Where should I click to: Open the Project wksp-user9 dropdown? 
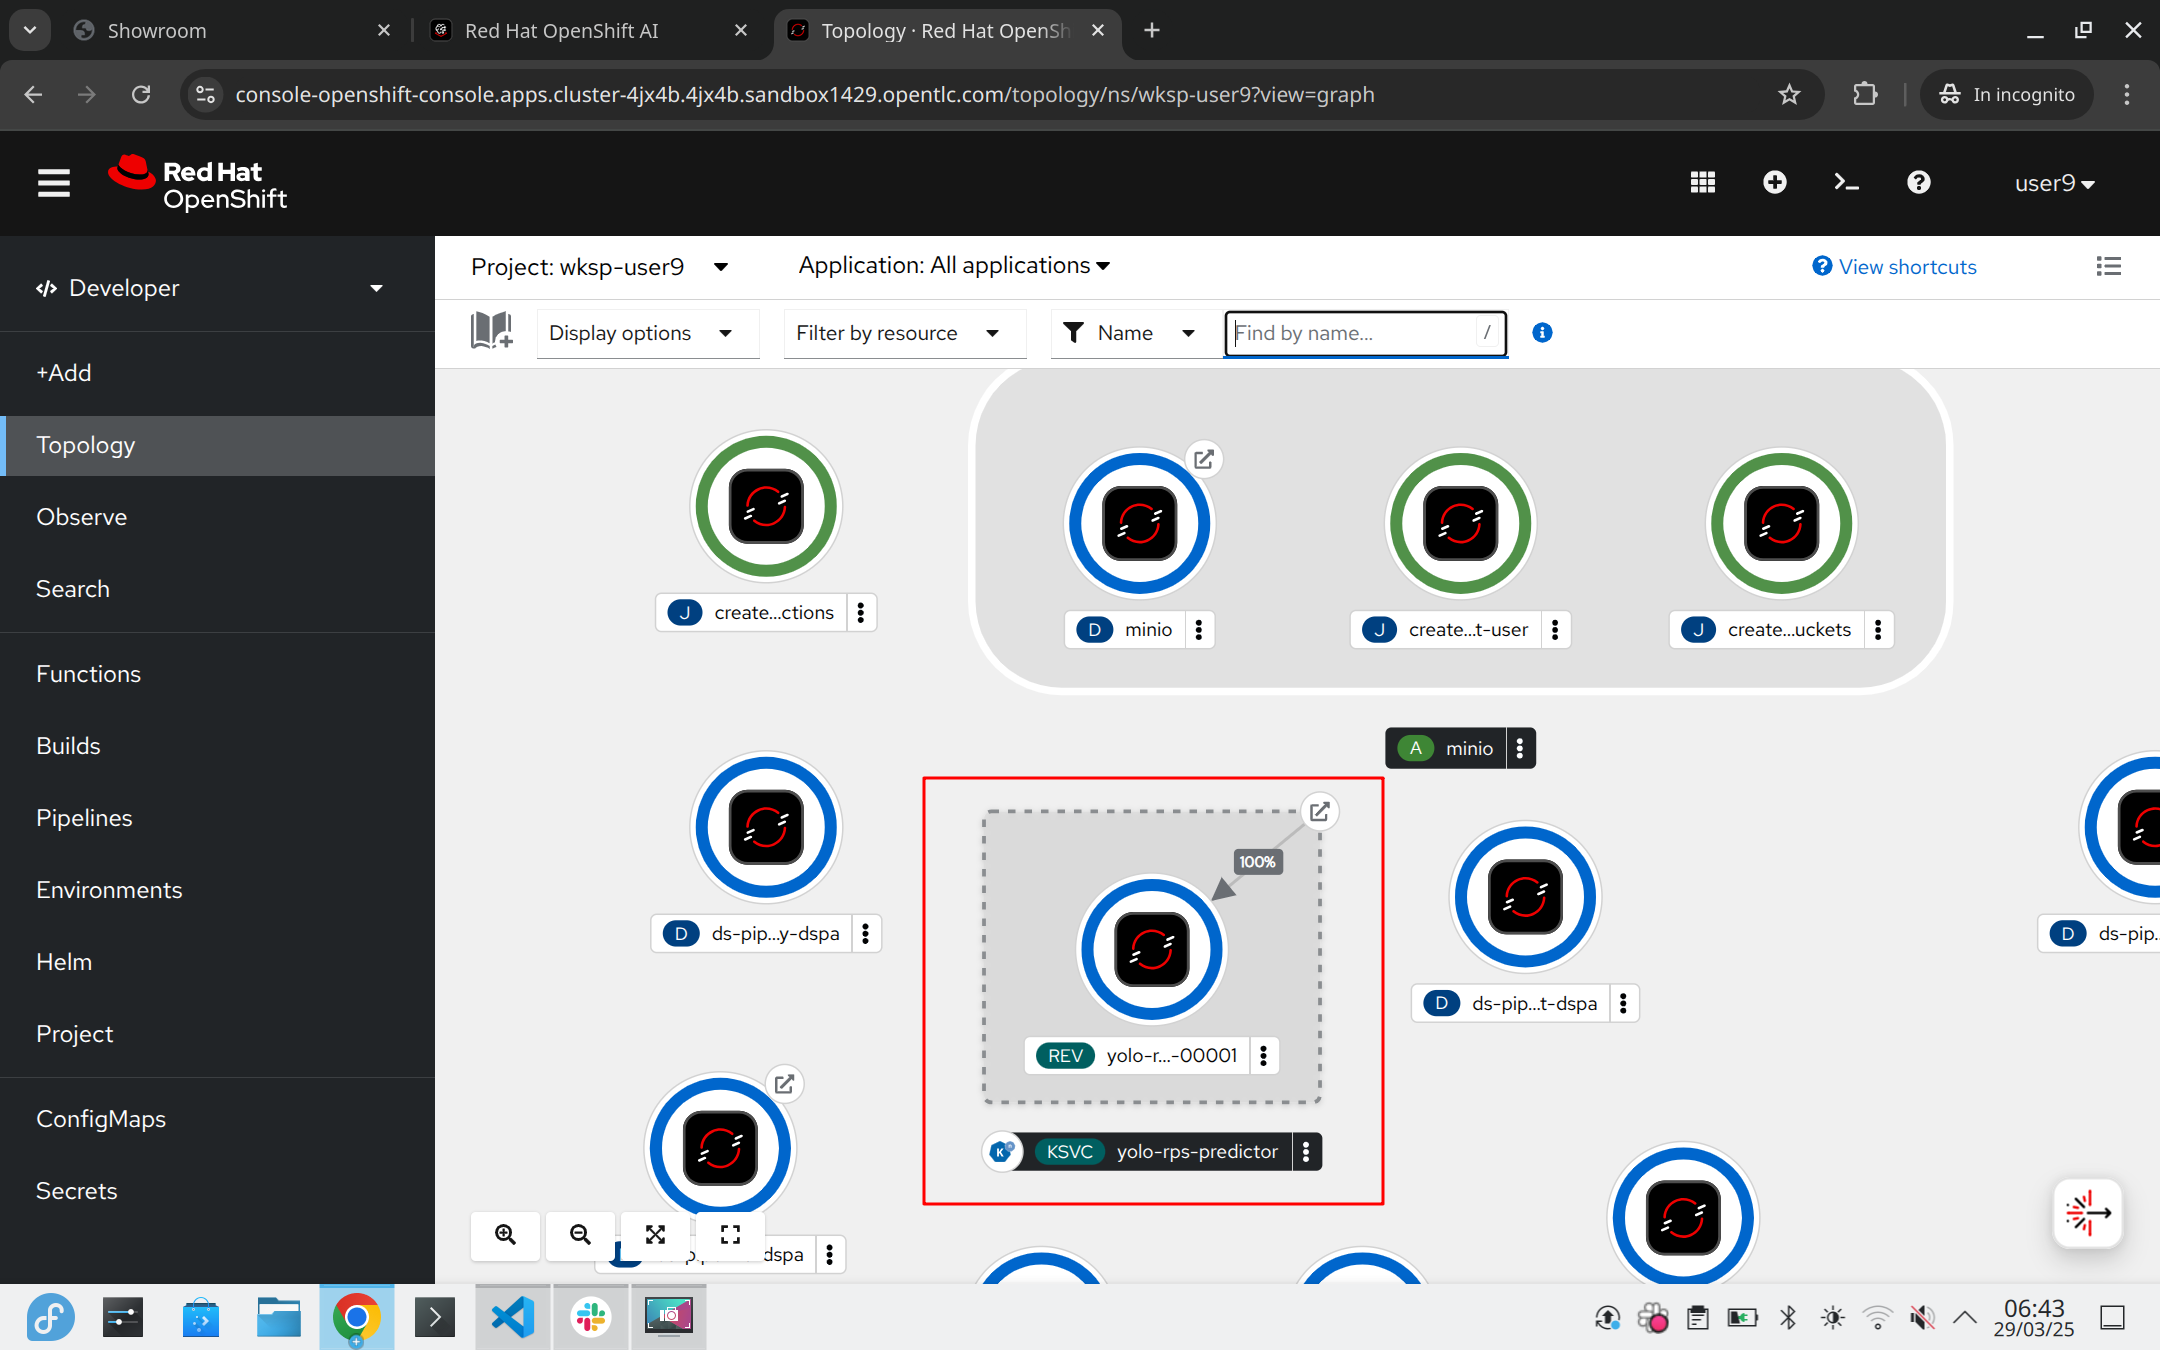click(600, 267)
